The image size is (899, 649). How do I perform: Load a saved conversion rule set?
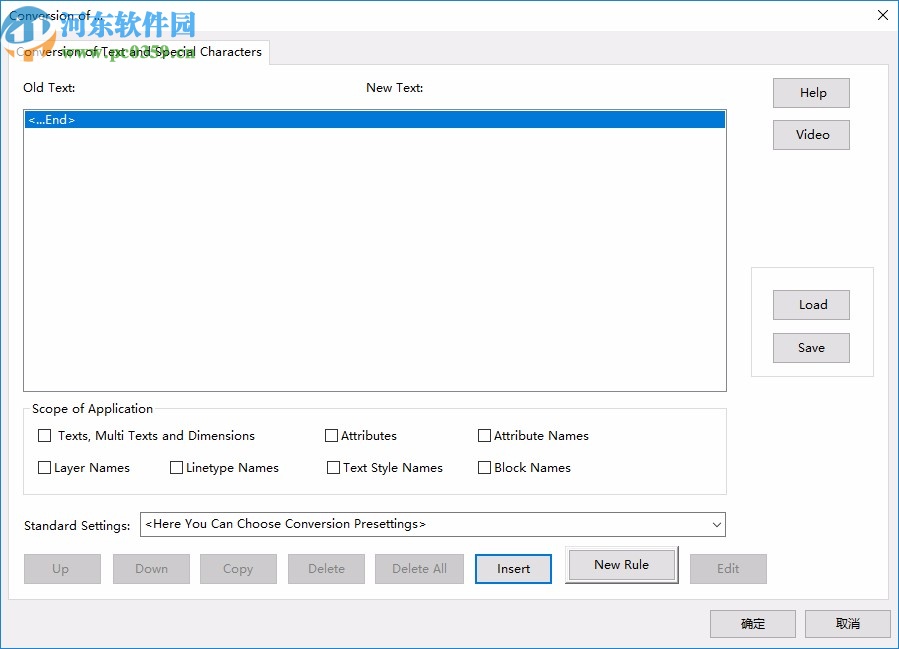click(x=810, y=305)
